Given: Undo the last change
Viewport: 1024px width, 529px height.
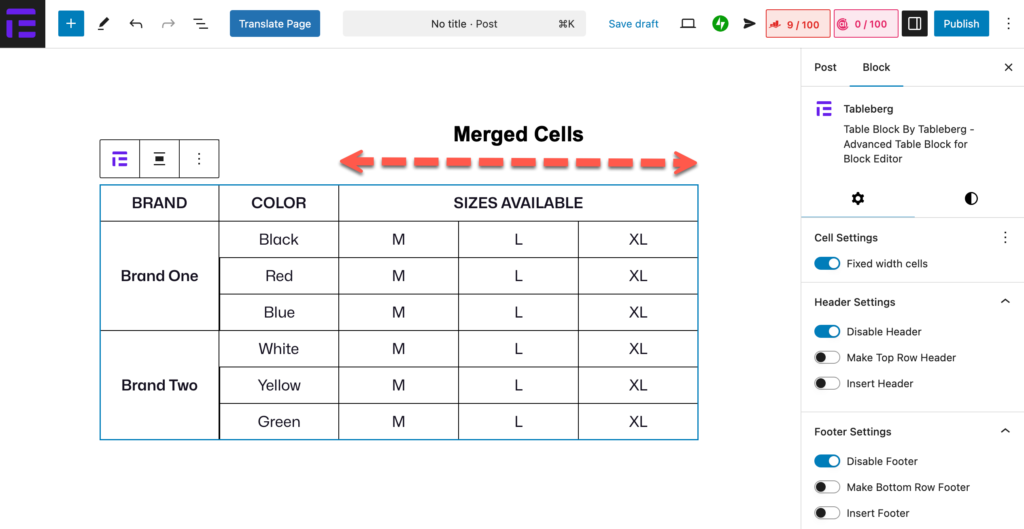Looking at the screenshot, I should click(x=136, y=24).
